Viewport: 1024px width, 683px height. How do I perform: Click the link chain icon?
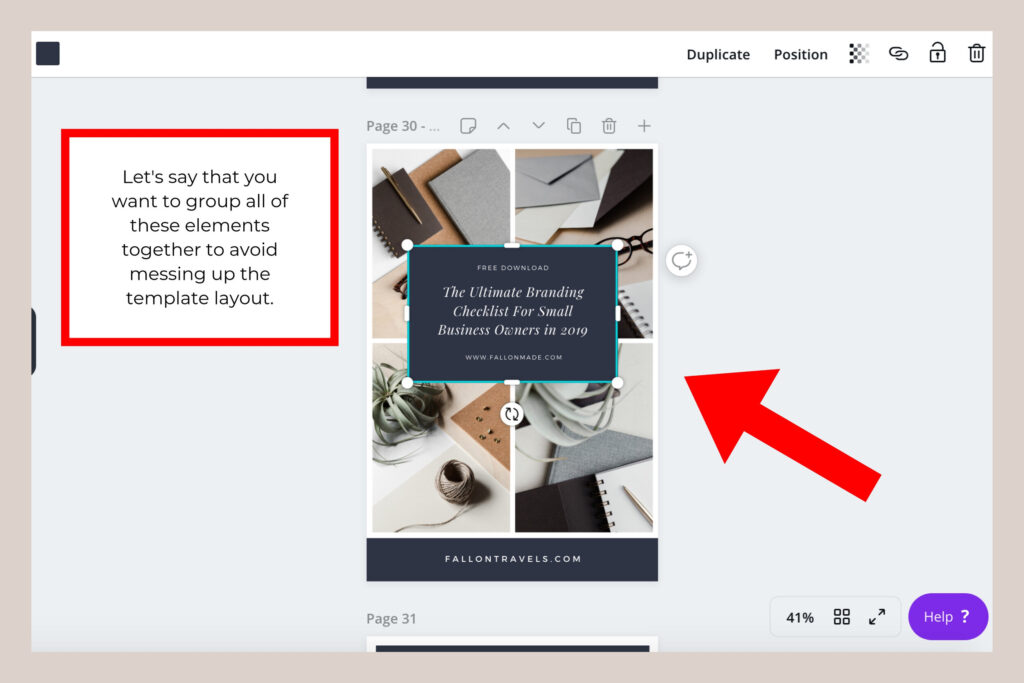click(x=899, y=54)
